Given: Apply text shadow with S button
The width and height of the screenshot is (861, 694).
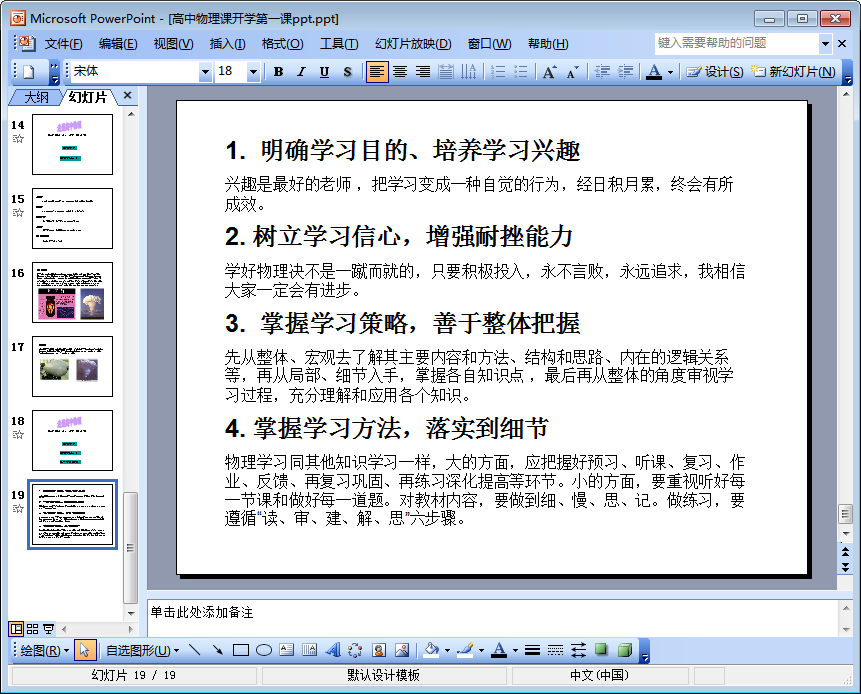Looking at the screenshot, I should coord(347,72).
